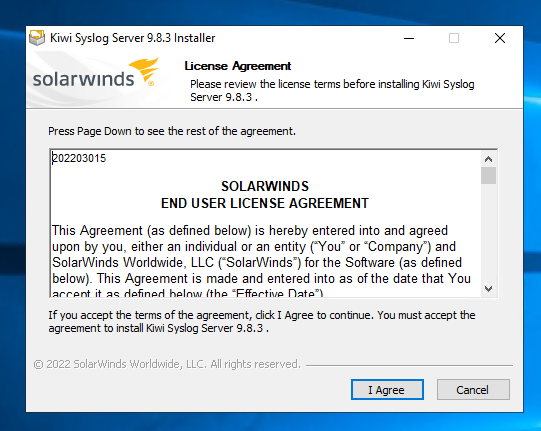
Task: Click the line starting "This Agreement (as defined below)"
Action: [x=250, y=231]
